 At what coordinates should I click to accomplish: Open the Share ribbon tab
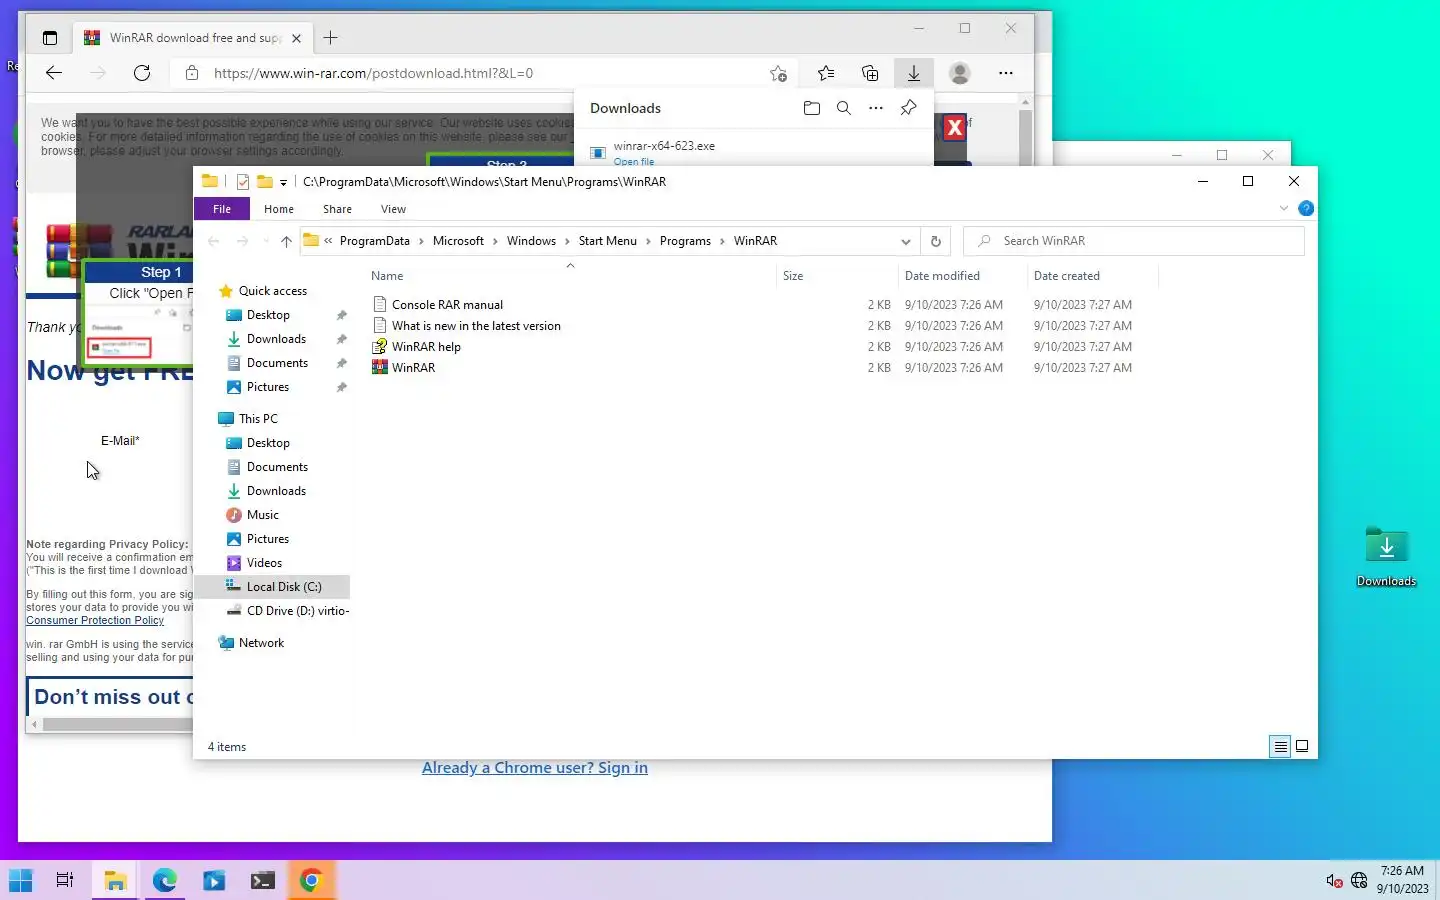(337, 209)
